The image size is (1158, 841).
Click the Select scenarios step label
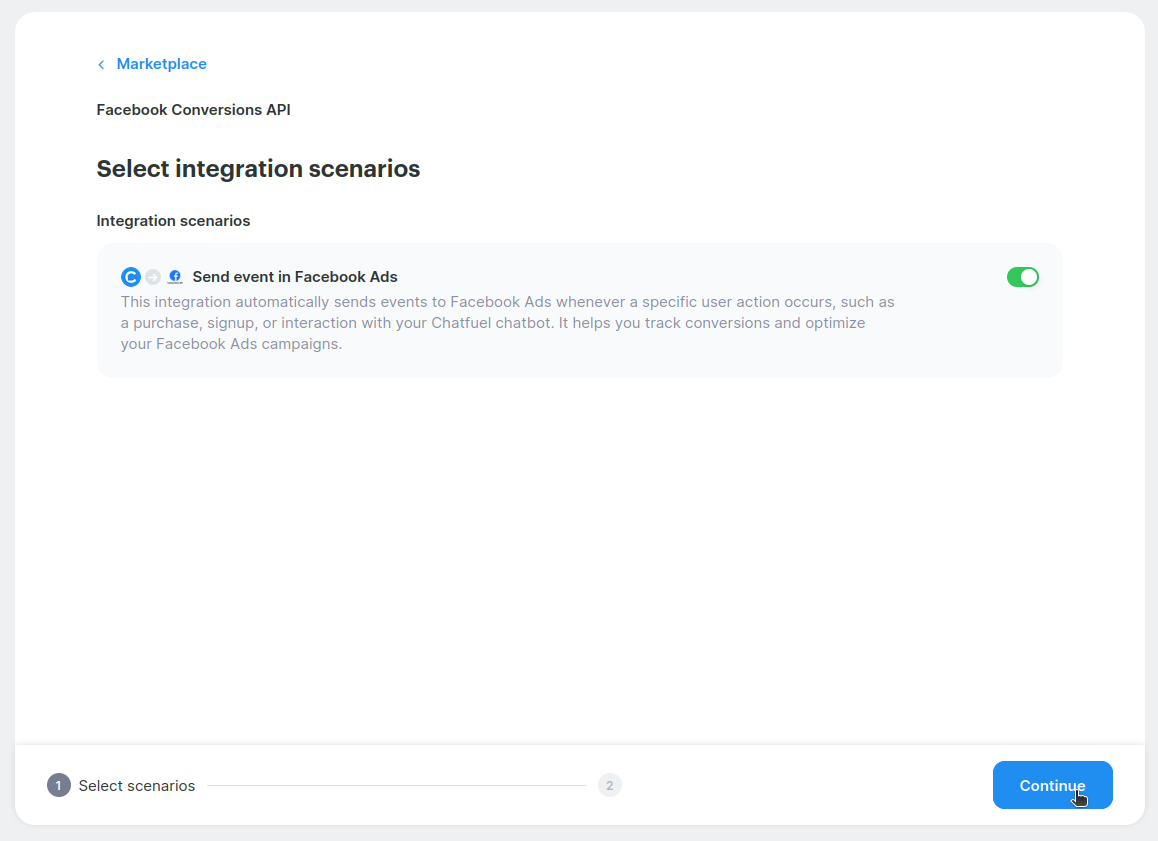[137, 786]
